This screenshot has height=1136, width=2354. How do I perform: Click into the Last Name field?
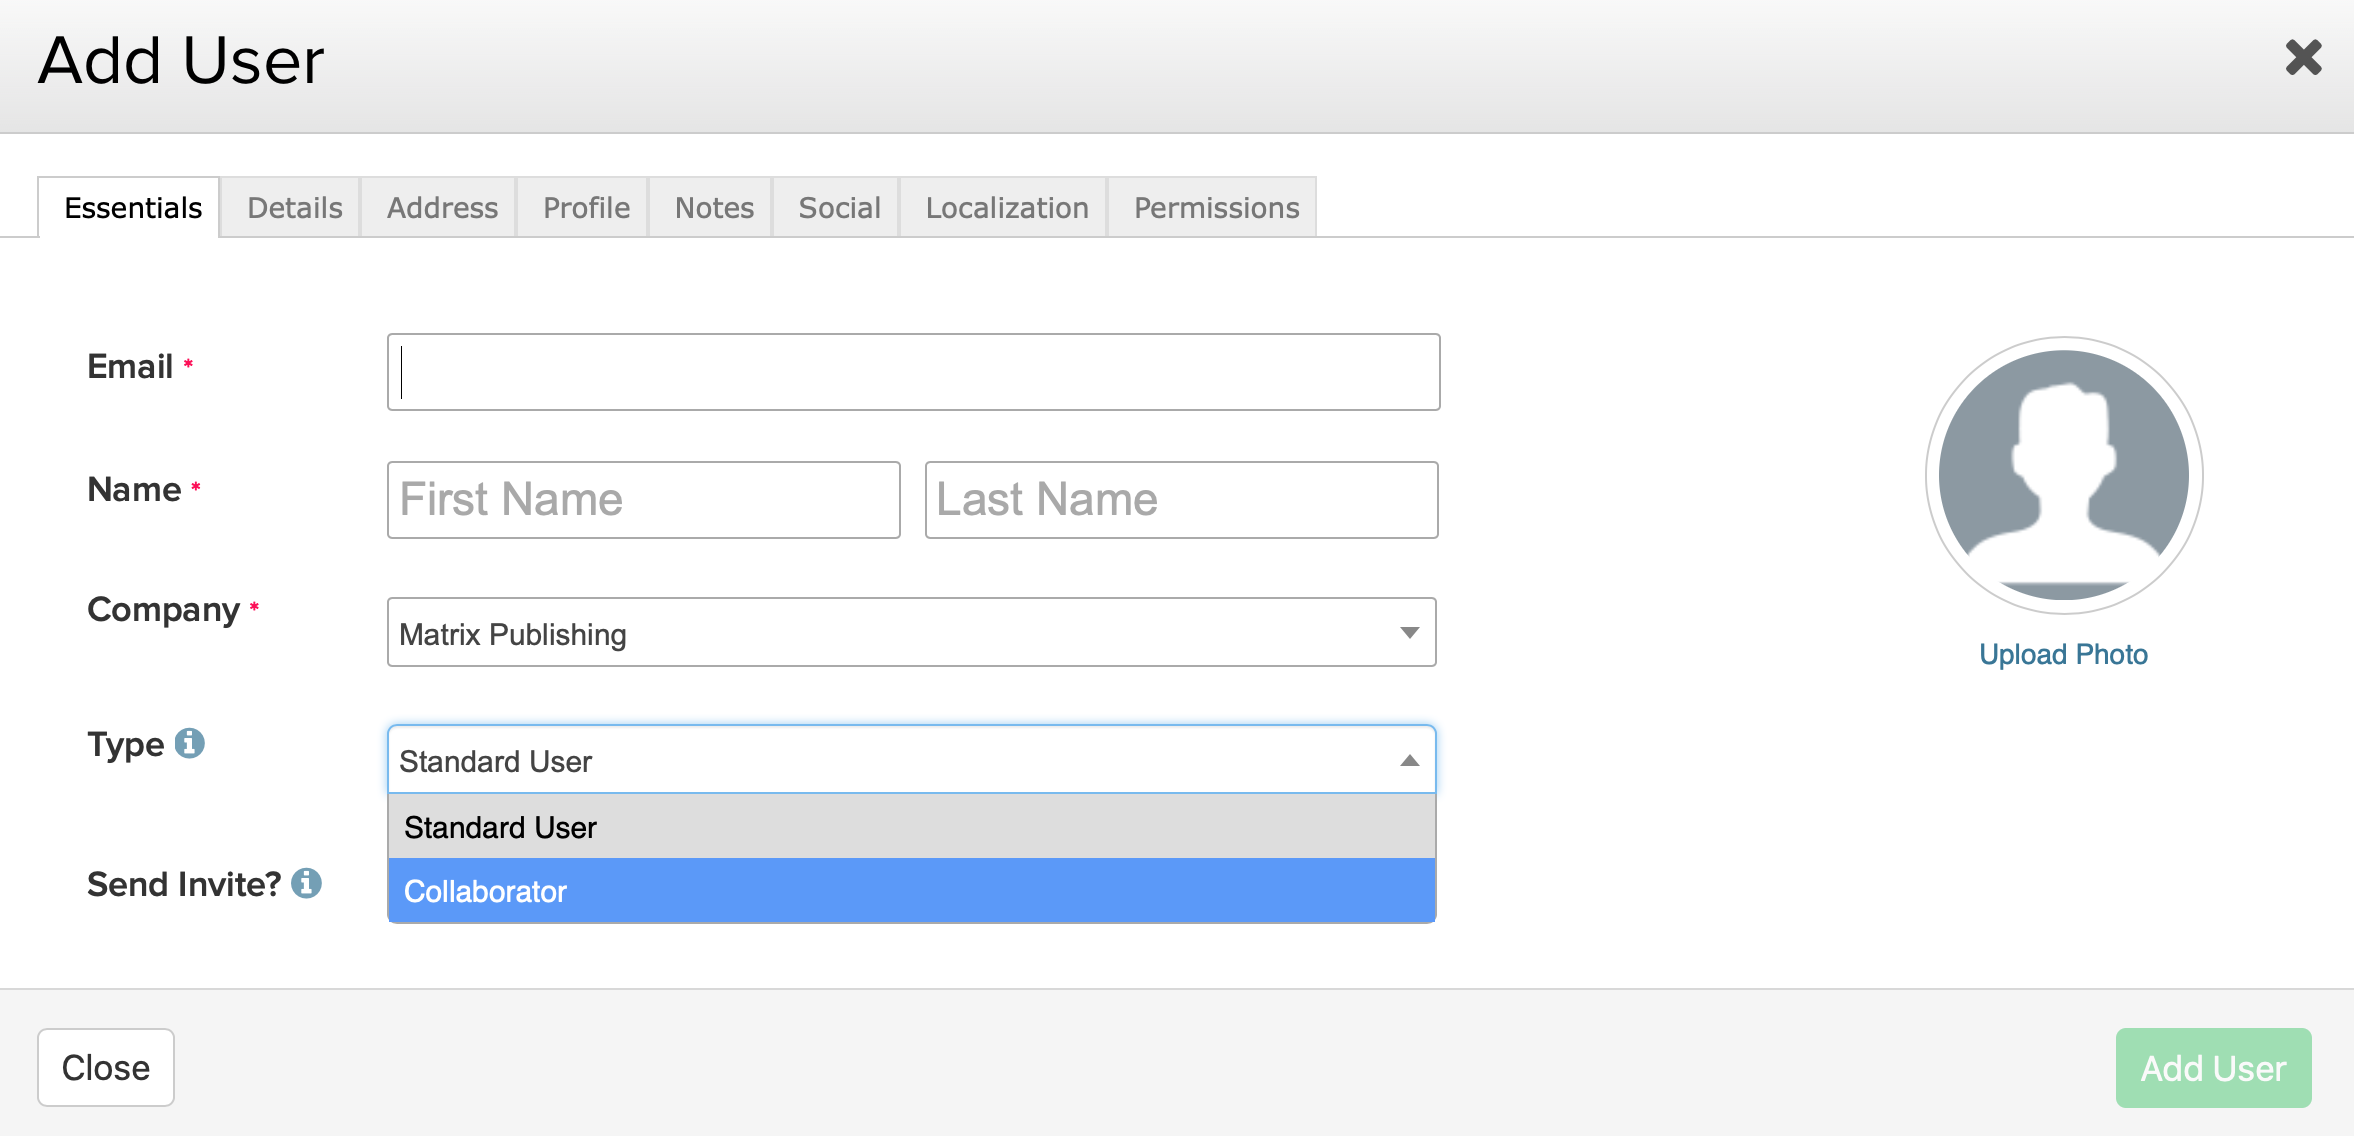point(1181,500)
